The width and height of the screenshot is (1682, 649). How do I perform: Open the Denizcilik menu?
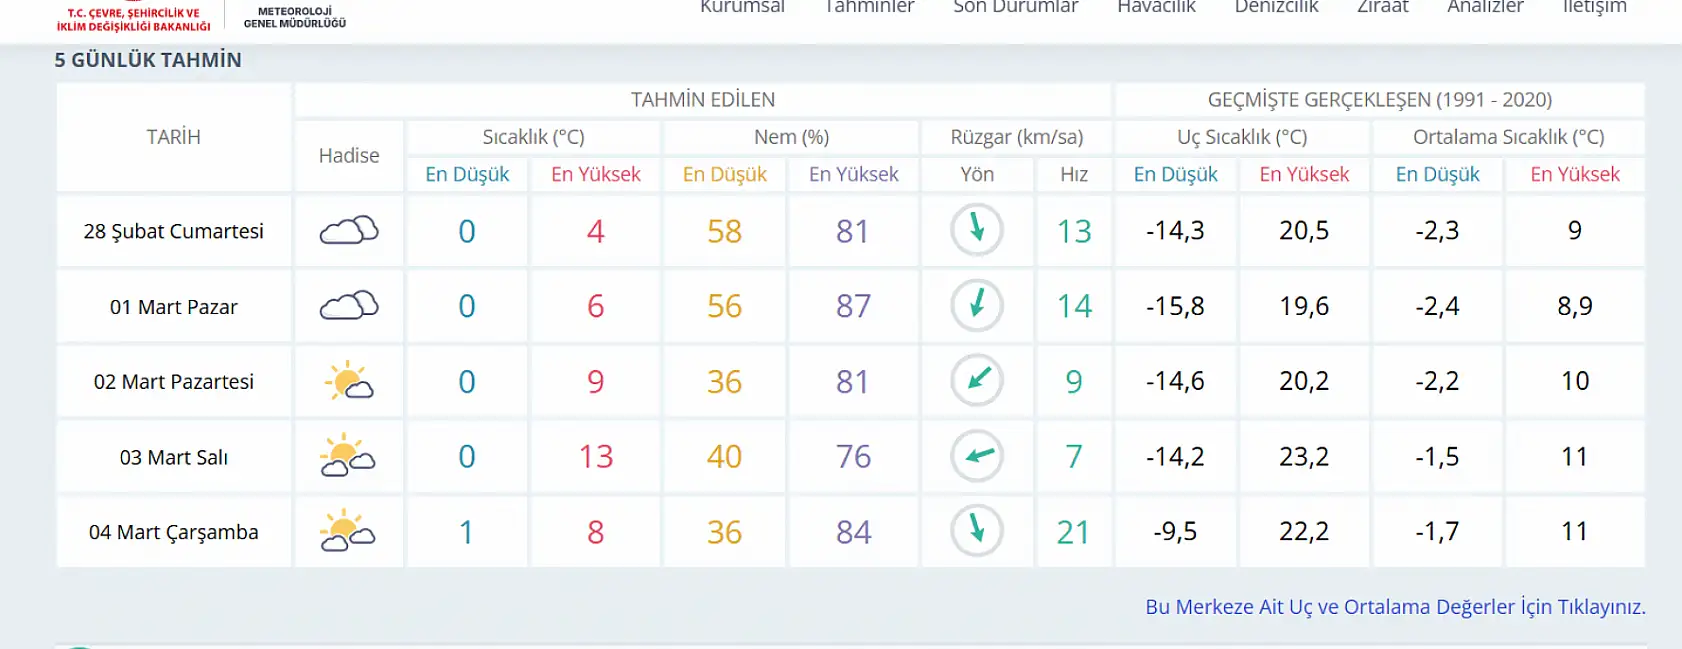(1276, 7)
